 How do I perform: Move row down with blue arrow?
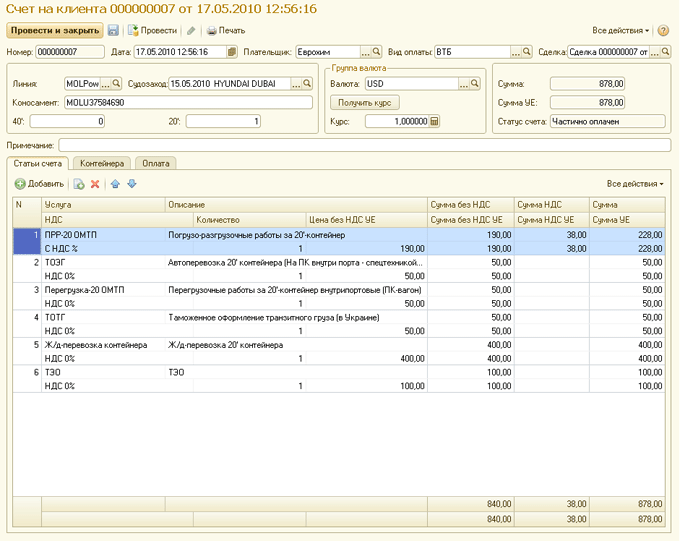[x=132, y=184]
